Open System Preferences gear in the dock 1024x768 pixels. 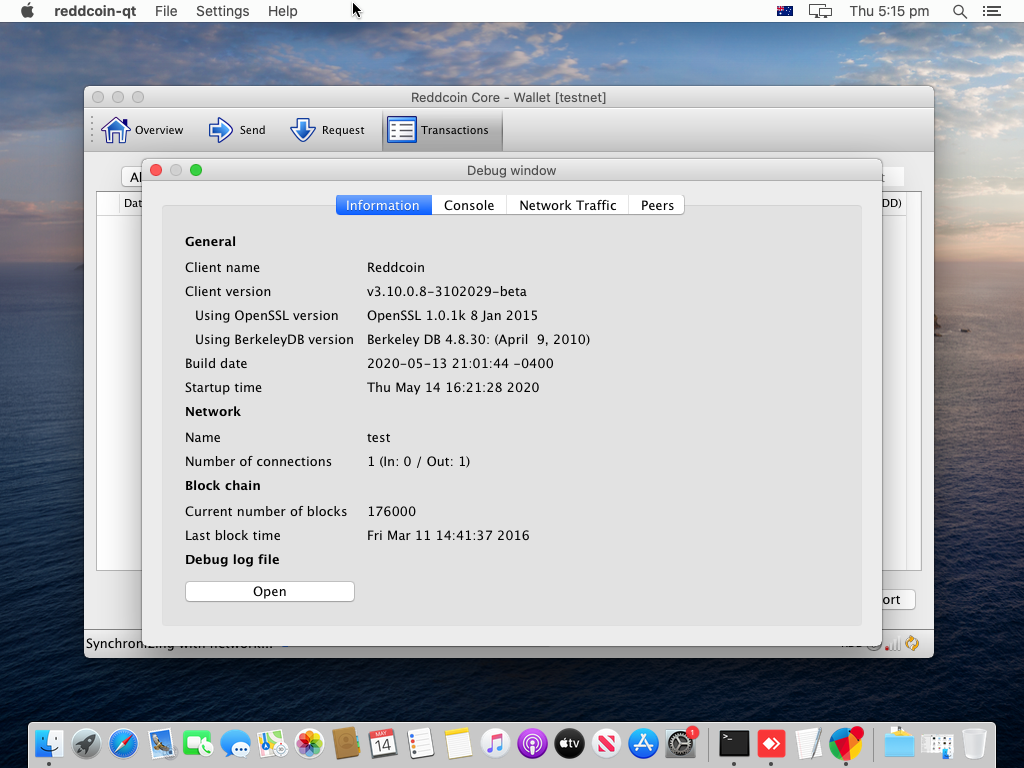pos(680,744)
